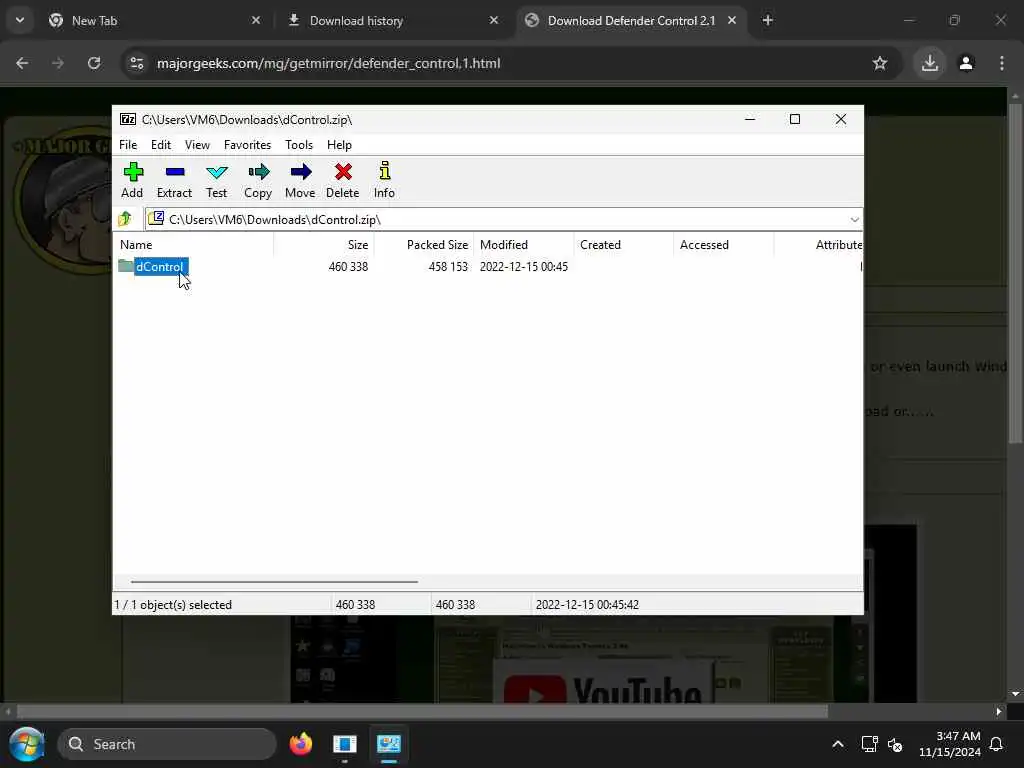Sort by the Created column header

tap(624, 245)
